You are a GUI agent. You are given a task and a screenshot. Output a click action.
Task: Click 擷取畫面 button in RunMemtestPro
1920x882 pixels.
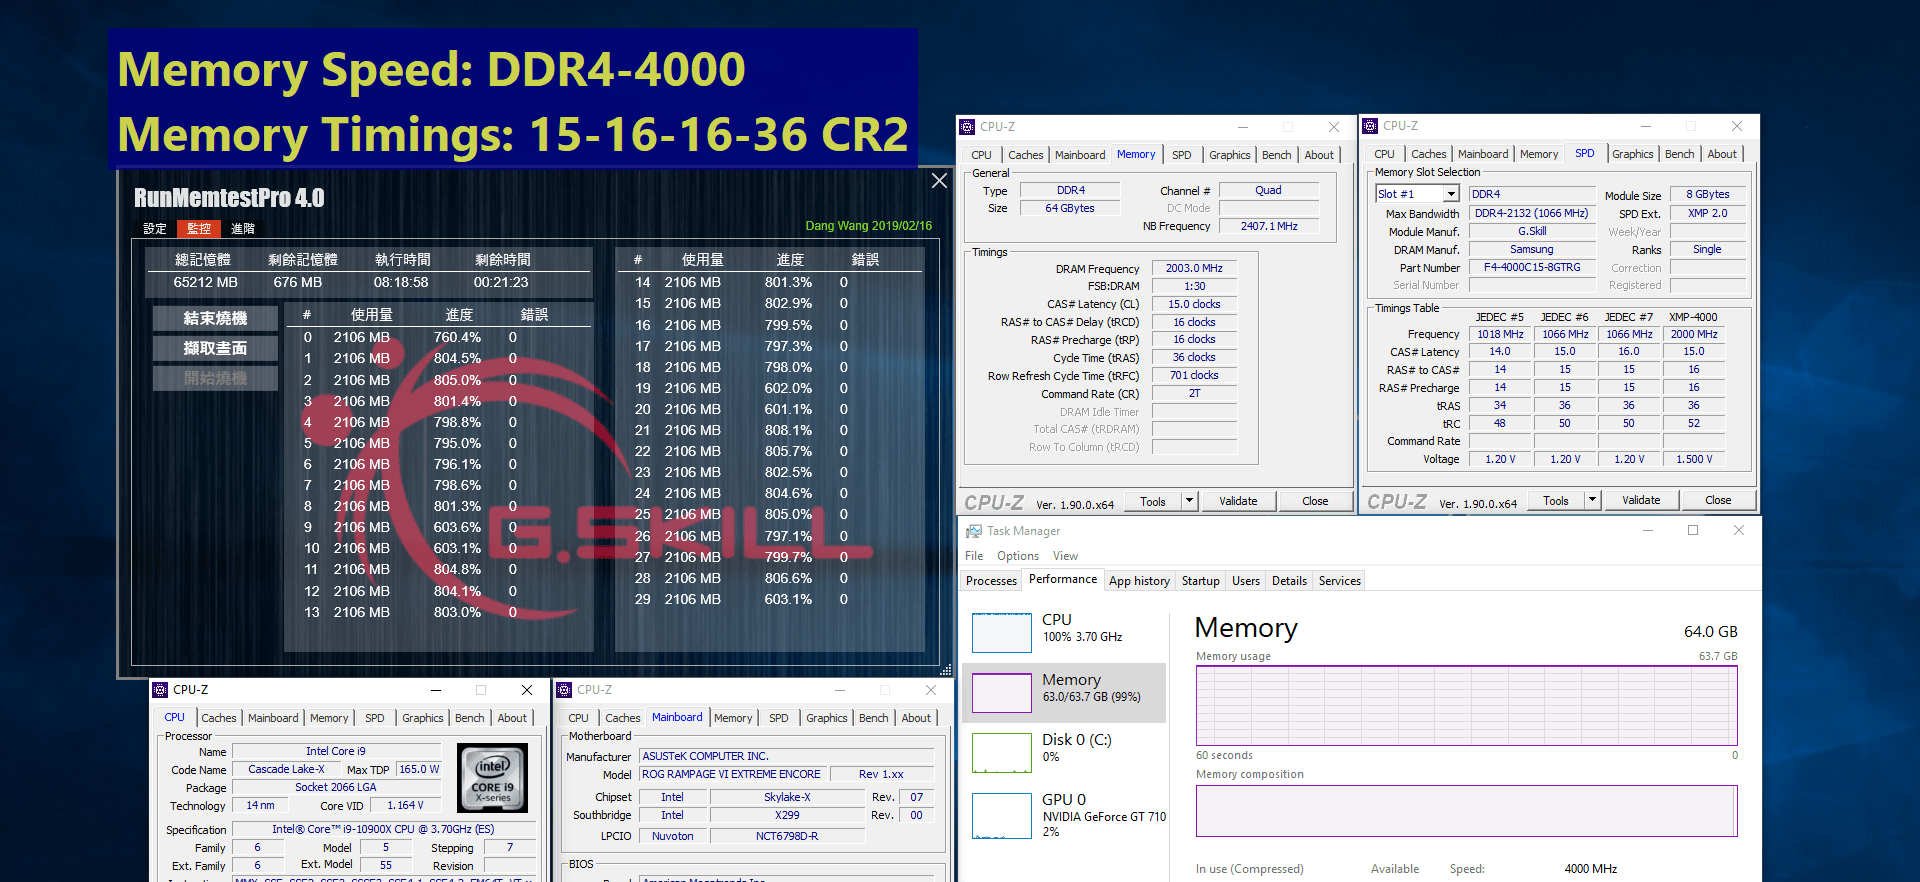click(215, 348)
